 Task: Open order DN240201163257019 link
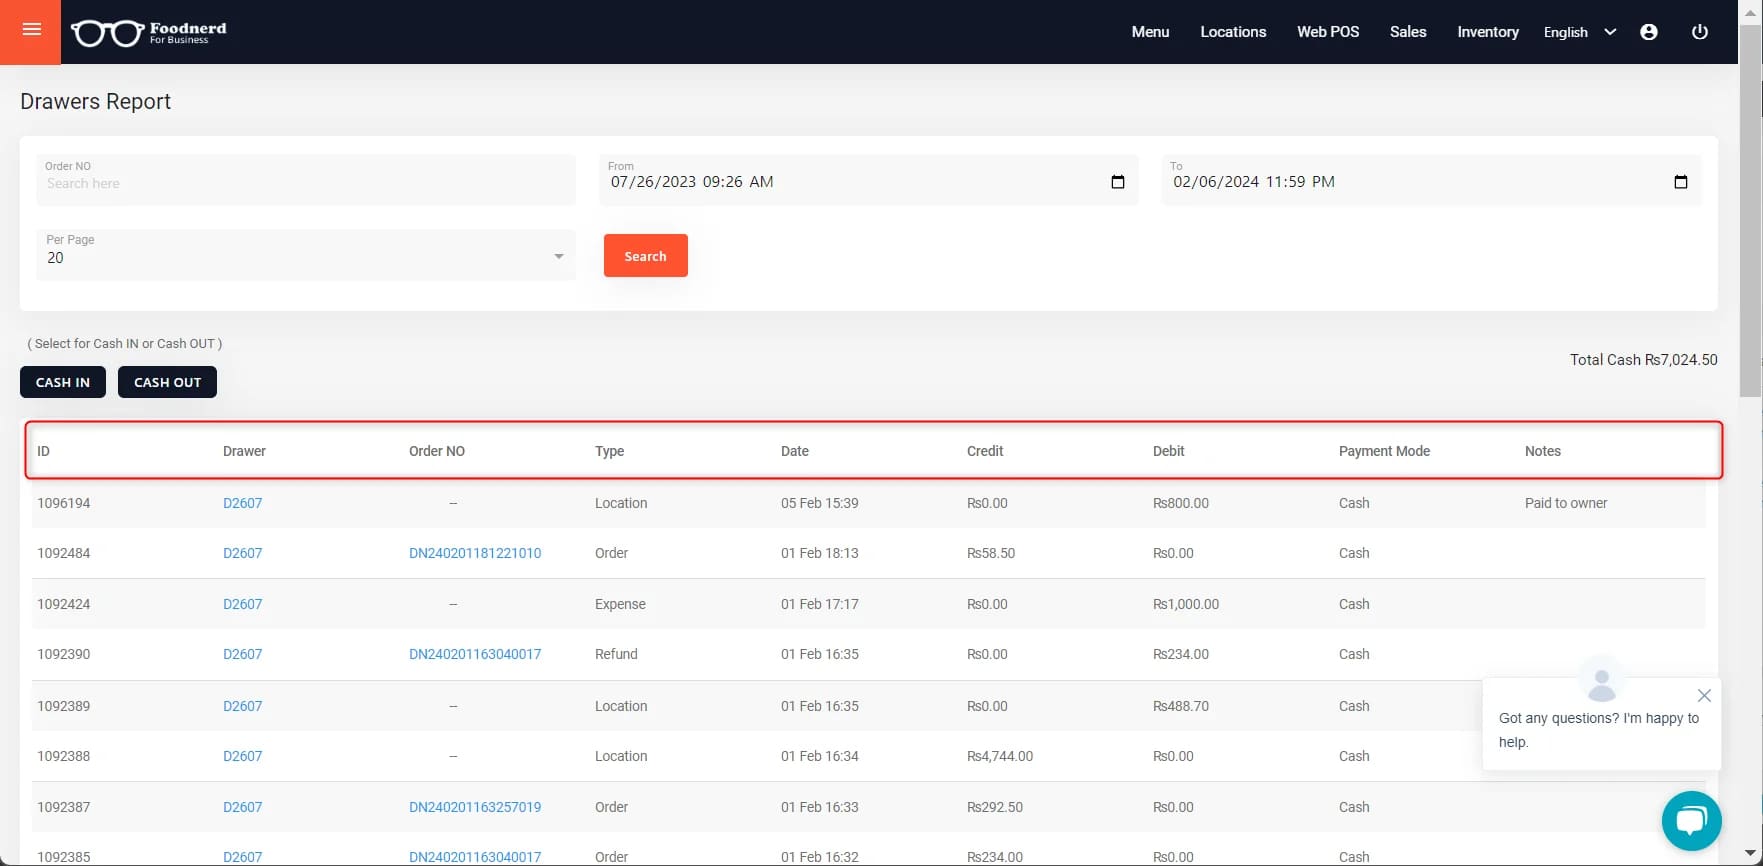(x=475, y=807)
